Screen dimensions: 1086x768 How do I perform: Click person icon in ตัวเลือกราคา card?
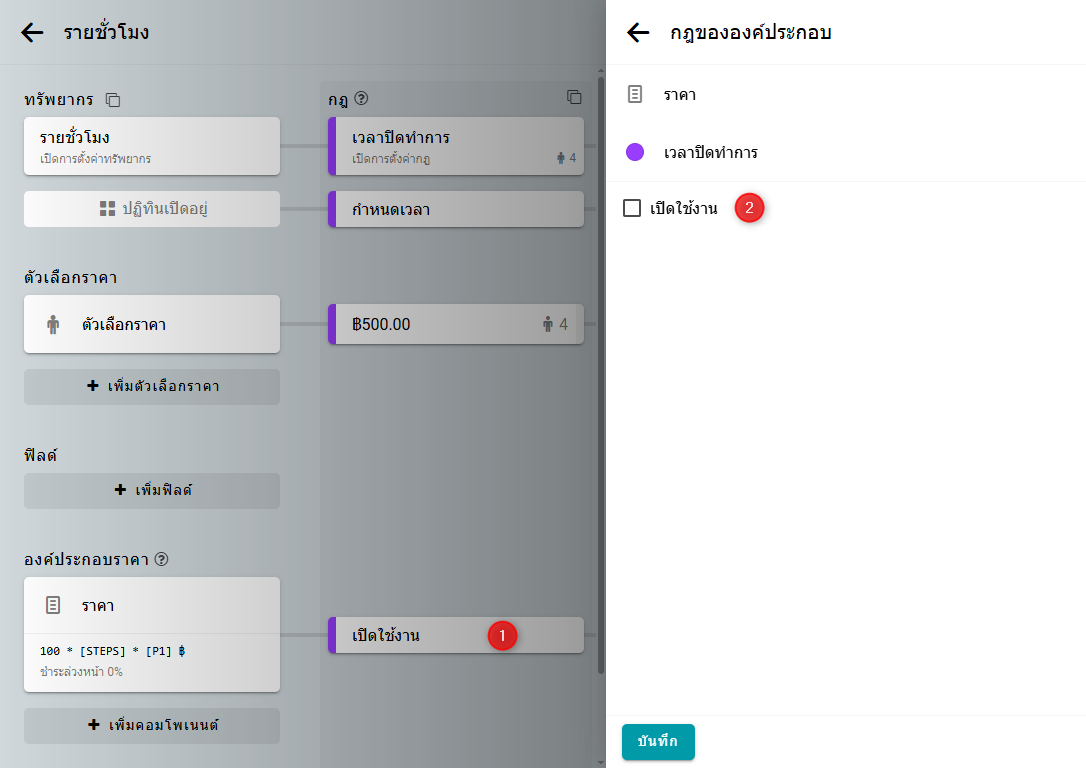[x=54, y=324]
